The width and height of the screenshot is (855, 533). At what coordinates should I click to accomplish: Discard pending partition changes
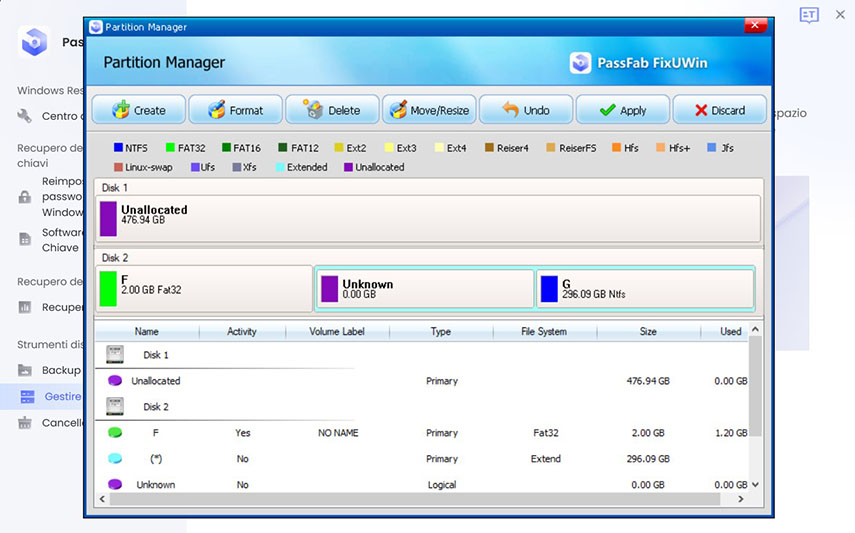click(x=719, y=110)
